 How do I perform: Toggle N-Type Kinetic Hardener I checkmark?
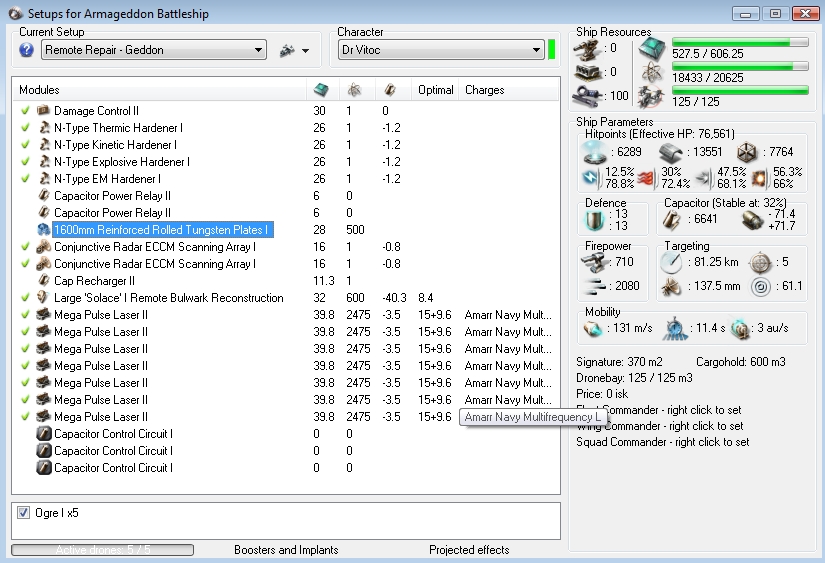pos(25,144)
